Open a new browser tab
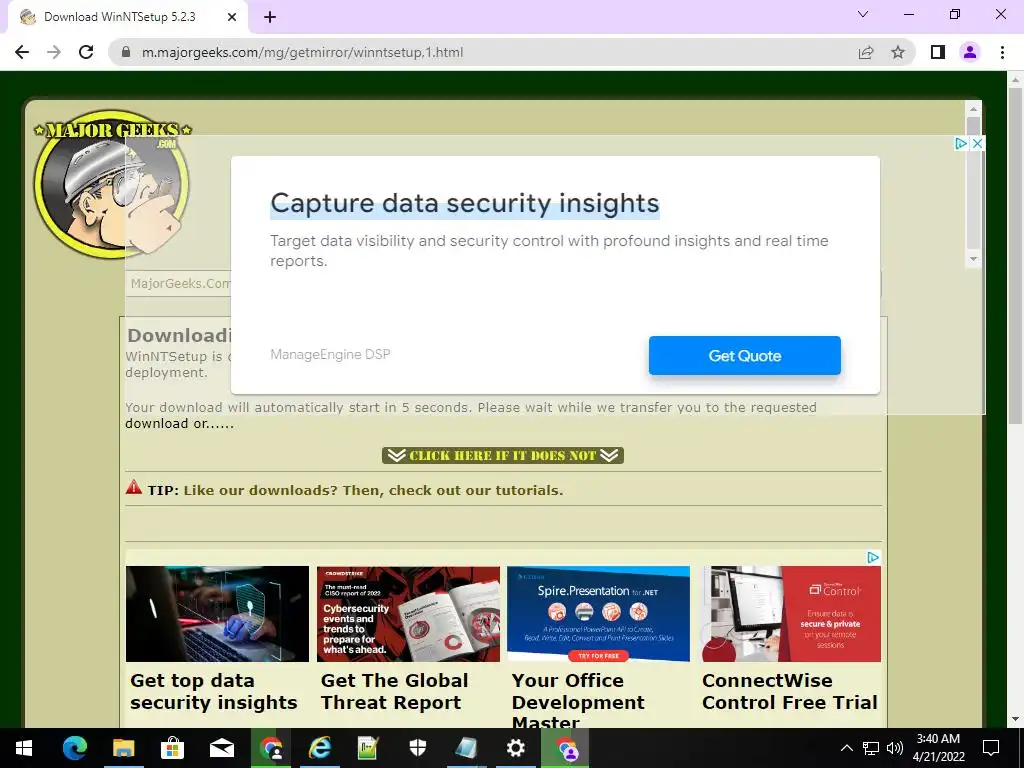 point(270,17)
